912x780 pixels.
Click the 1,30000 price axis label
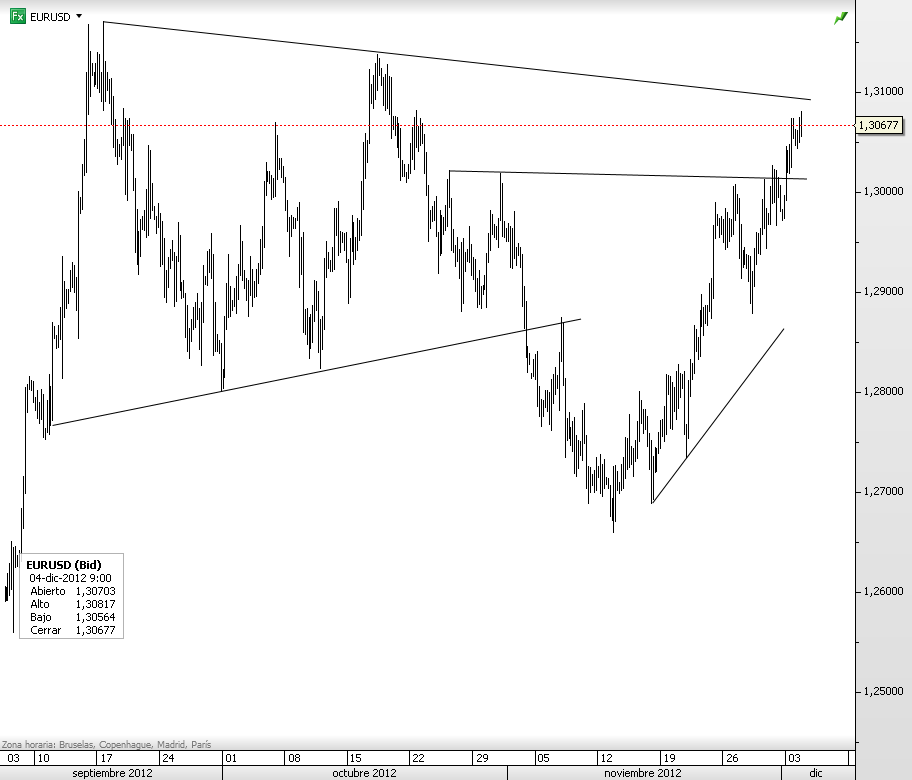pos(884,191)
